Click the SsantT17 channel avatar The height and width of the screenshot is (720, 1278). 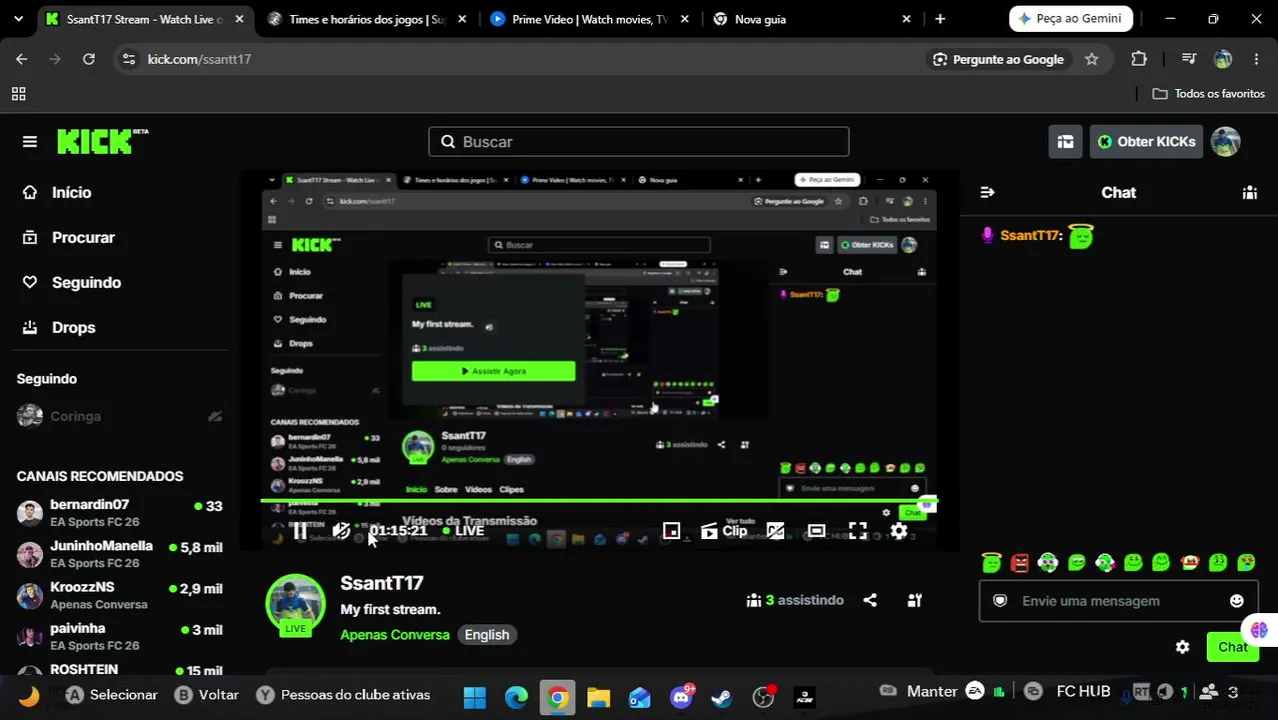(295, 604)
